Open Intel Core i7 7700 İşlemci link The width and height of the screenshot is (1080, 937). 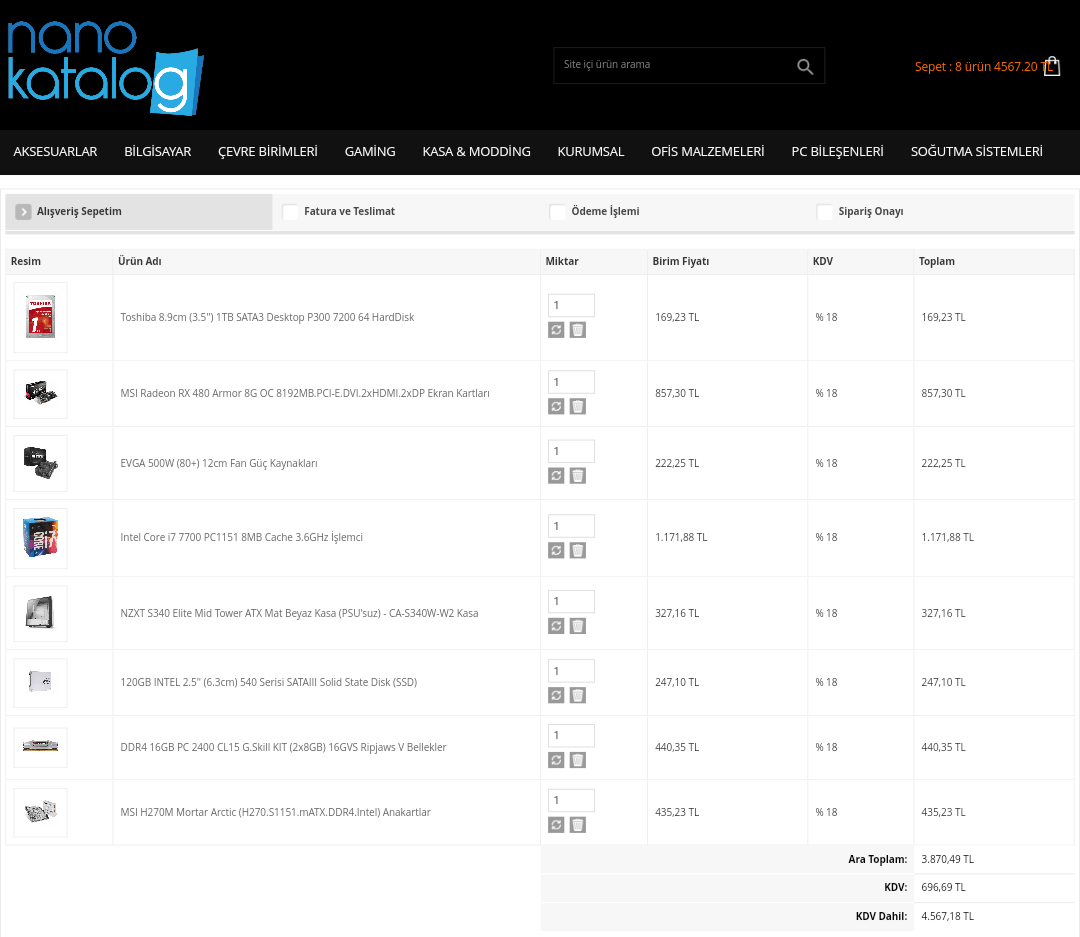(241, 537)
